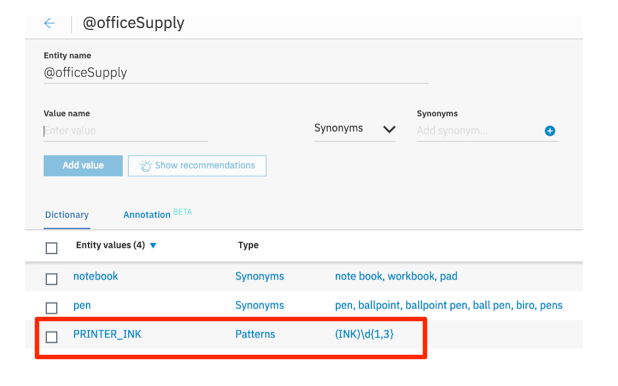Viewport: 618px width, 386px height.
Task: Click the Add value button
Action: click(83, 166)
